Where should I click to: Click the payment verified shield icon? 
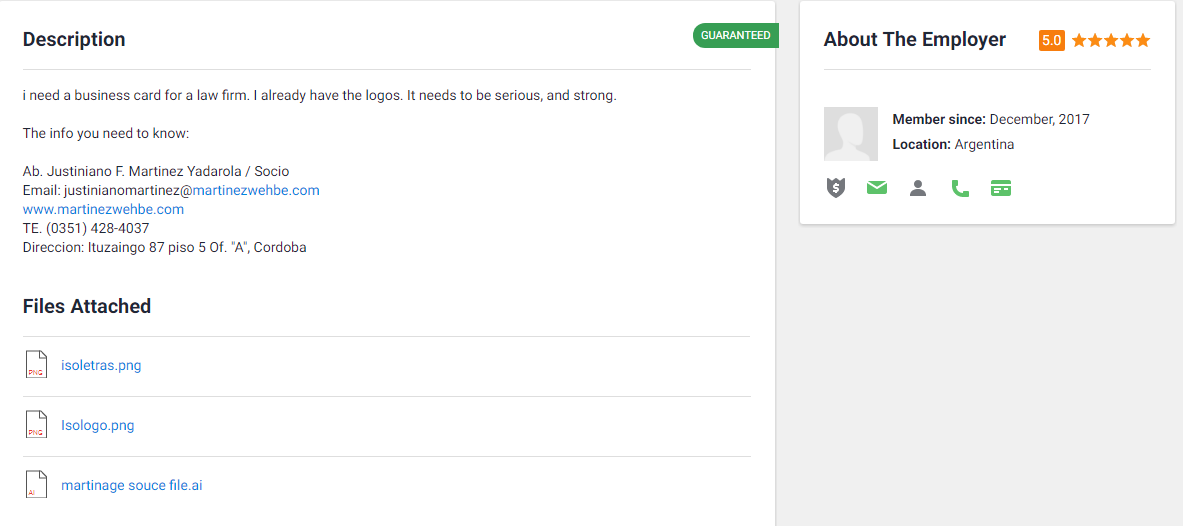point(836,188)
